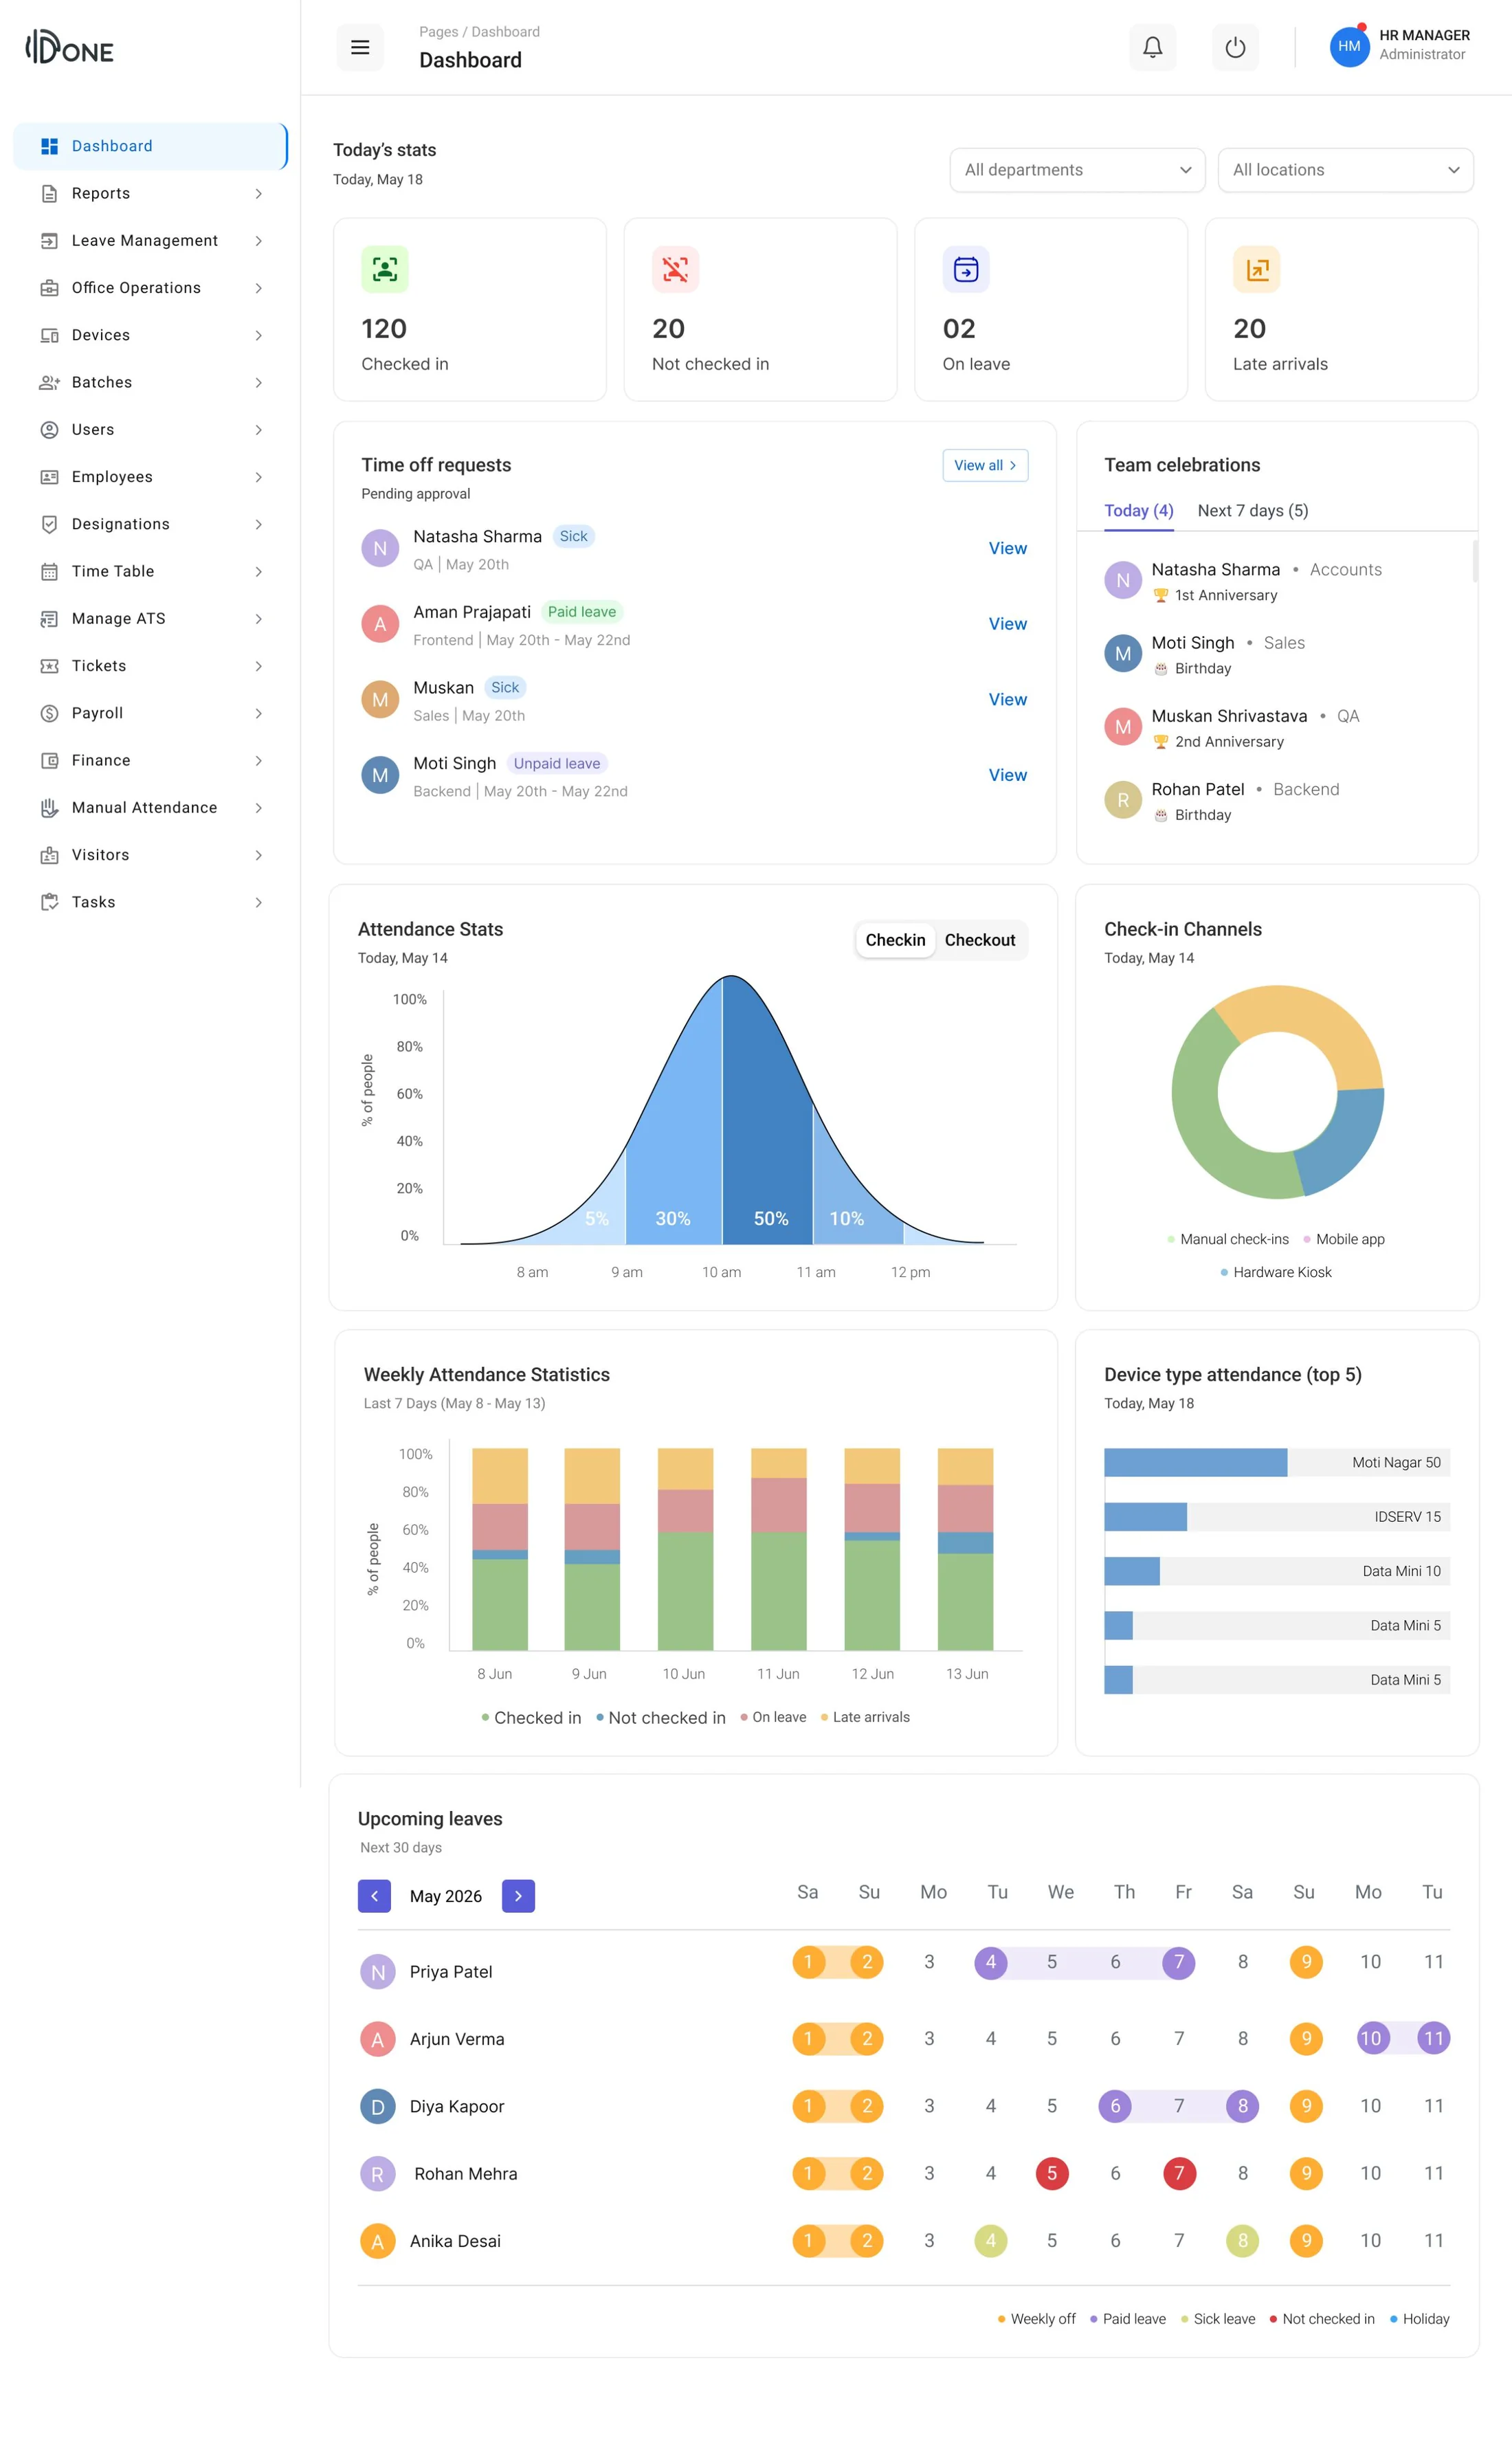
Task: Click the Team celebrations scrollbar
Action: click(x=1475, y=561)
